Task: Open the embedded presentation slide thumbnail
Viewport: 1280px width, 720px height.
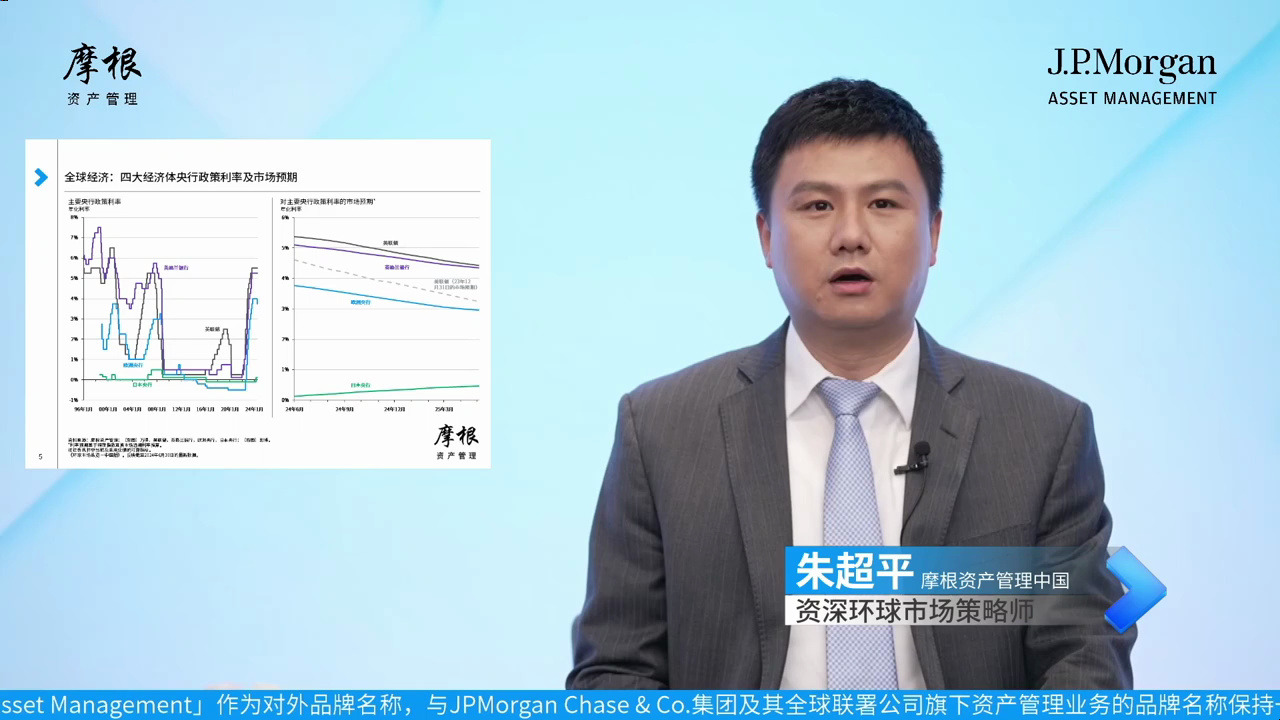Action: pyautogui.click(x=258, y=304)
